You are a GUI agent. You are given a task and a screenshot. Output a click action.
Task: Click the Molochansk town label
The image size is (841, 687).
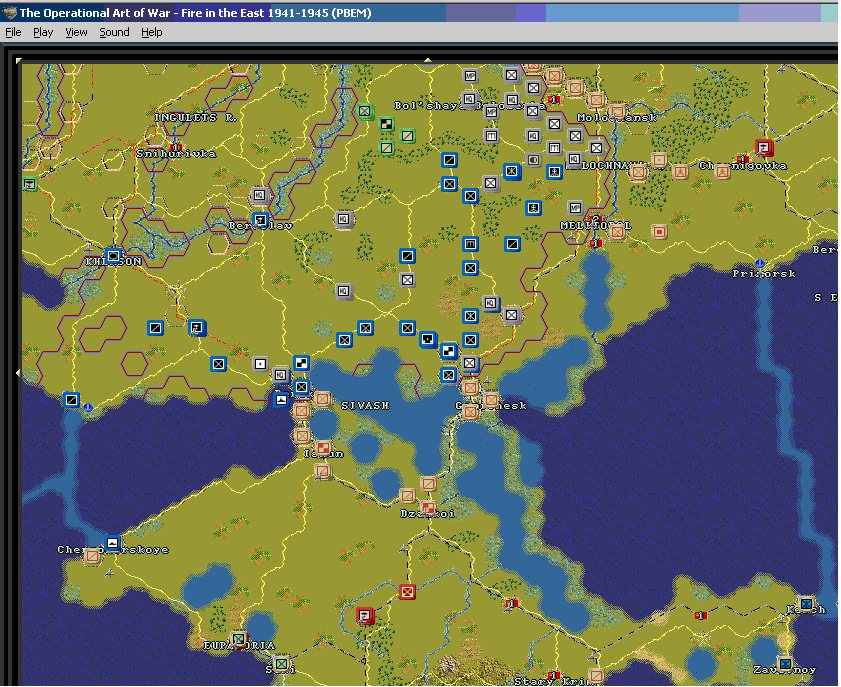(617, 117)
